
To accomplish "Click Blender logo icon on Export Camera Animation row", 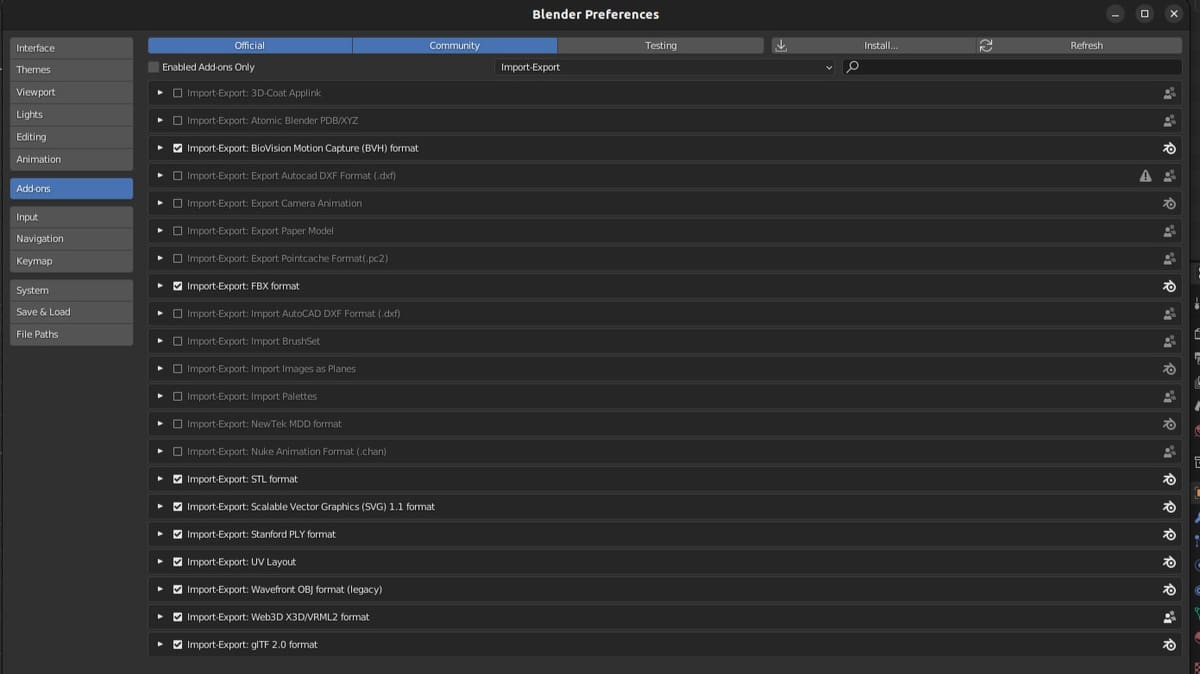I will coord(1169,203).
